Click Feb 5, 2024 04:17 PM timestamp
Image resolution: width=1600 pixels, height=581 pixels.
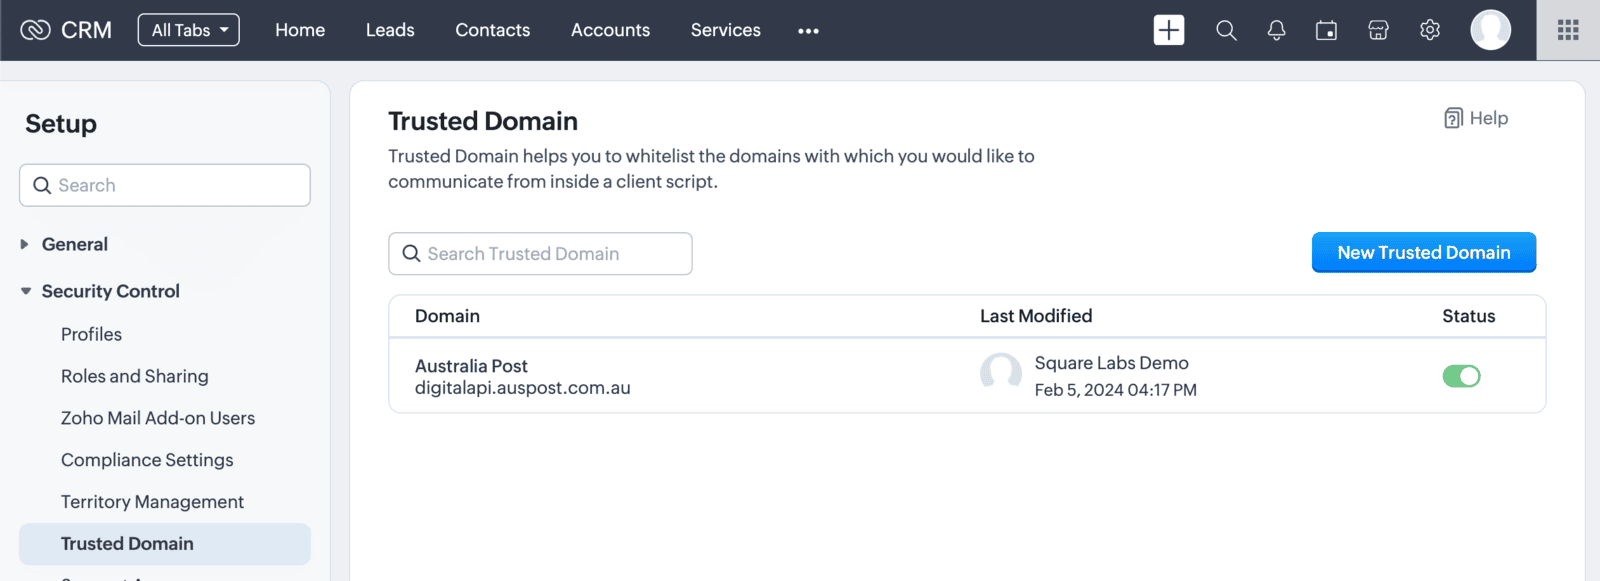tap(1115, 390)
